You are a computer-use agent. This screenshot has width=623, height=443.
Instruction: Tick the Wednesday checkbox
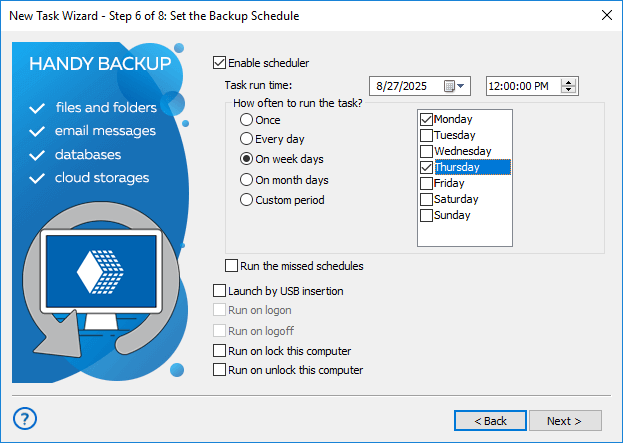coord(427,151)
